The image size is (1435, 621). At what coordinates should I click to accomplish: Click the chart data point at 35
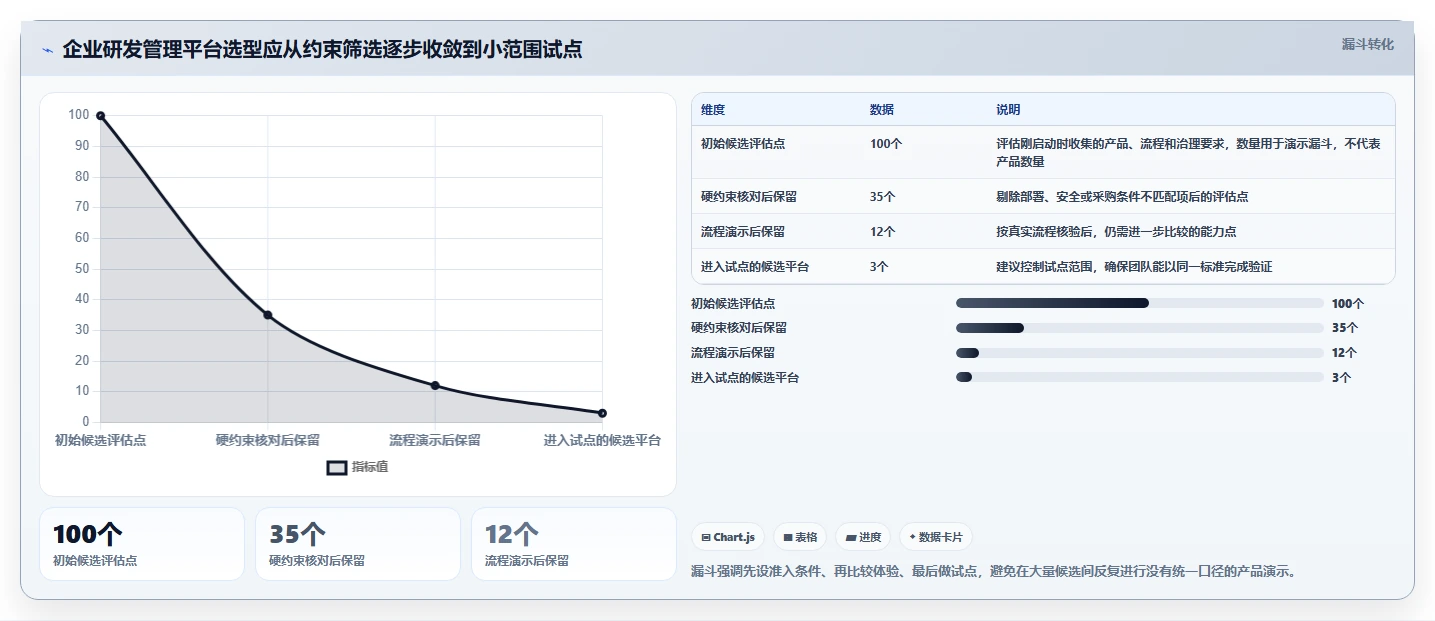(x=268, y=315)
